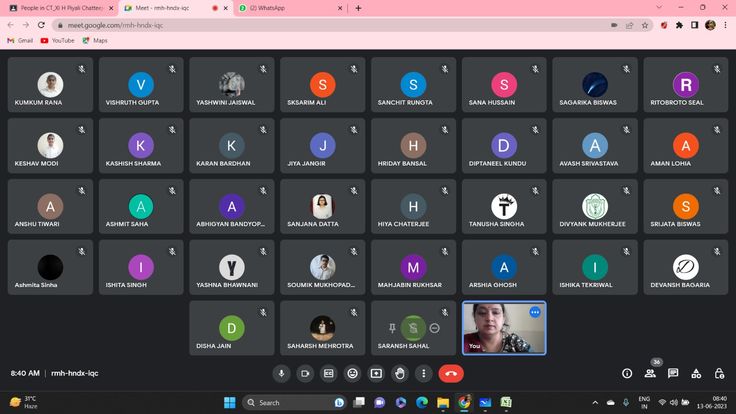
Task: Open host controls lock icon
Action: [x=719, y=373]
